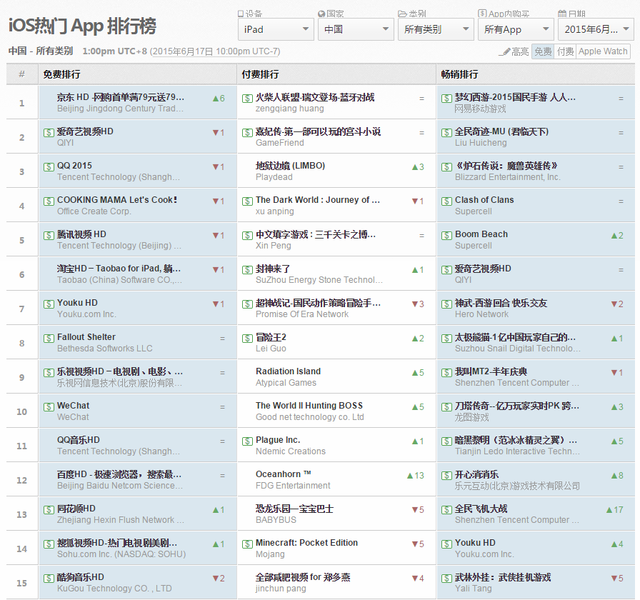Click the in-app purchase icon beside Clash of Clans
The height and width of the screenshot is (600, 640).
coord(446,201)
